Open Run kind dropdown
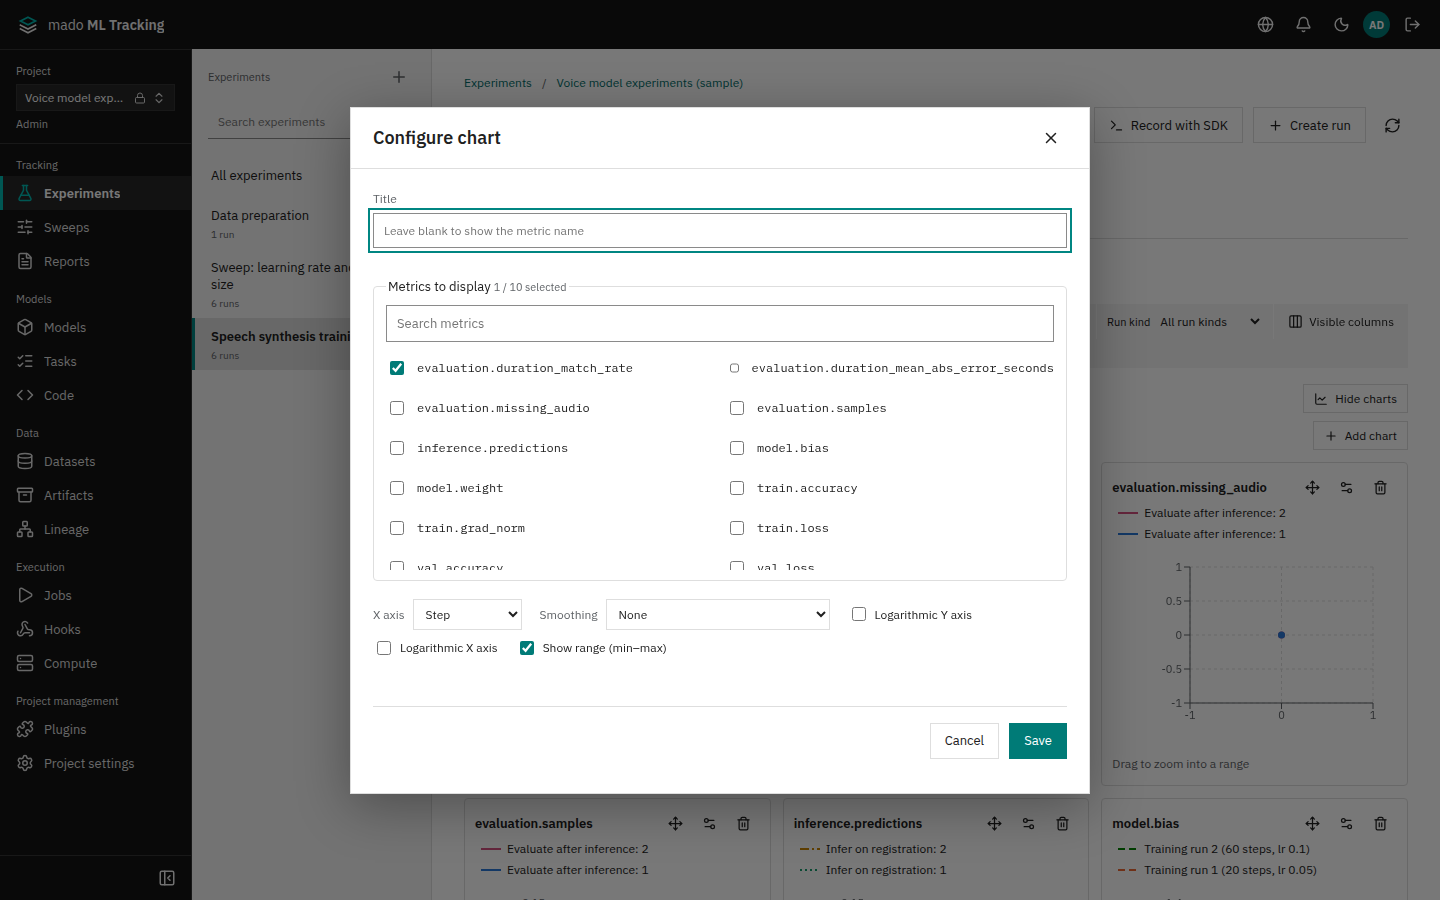Viewport: 1440px width, 900px height. coord(1210,322)
